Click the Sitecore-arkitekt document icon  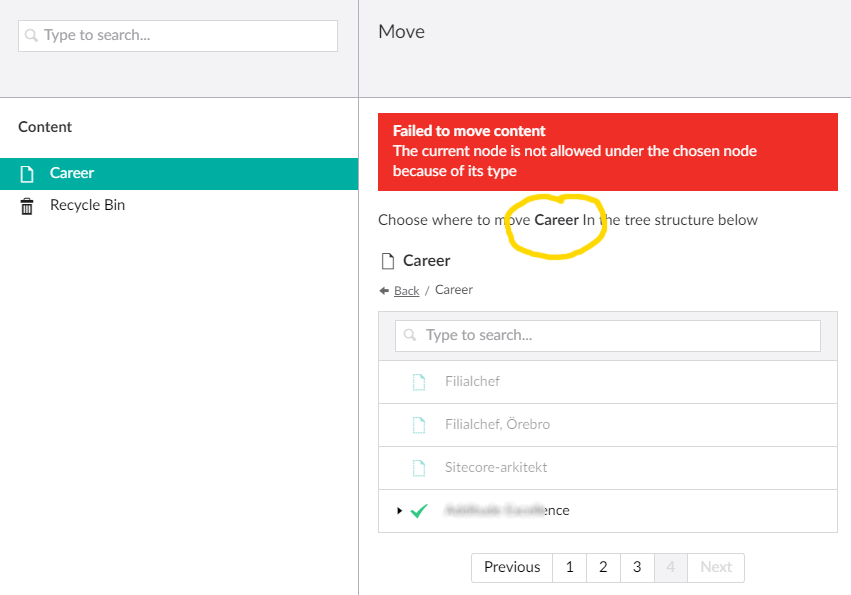[x=420, y=468]
